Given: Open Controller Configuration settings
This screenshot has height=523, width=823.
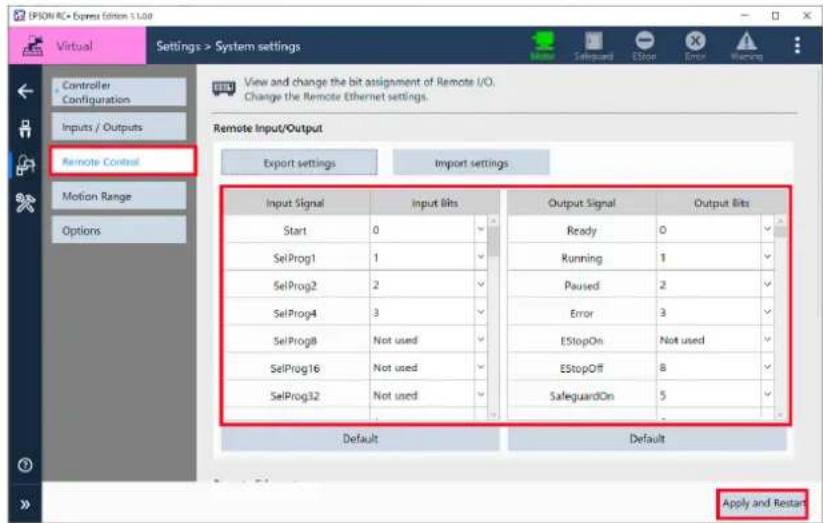Looking at the screenshot, I should click(x=119, y=92).
